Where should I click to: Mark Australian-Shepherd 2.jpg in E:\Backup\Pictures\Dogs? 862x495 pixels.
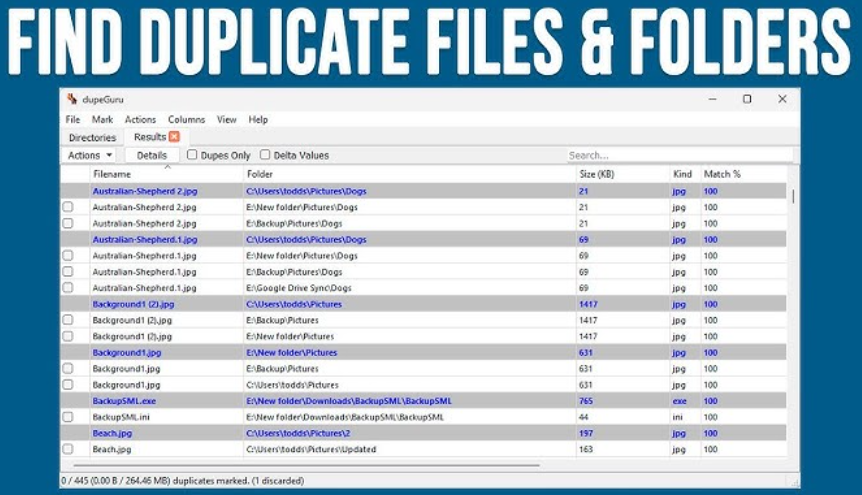coord(68,223)
